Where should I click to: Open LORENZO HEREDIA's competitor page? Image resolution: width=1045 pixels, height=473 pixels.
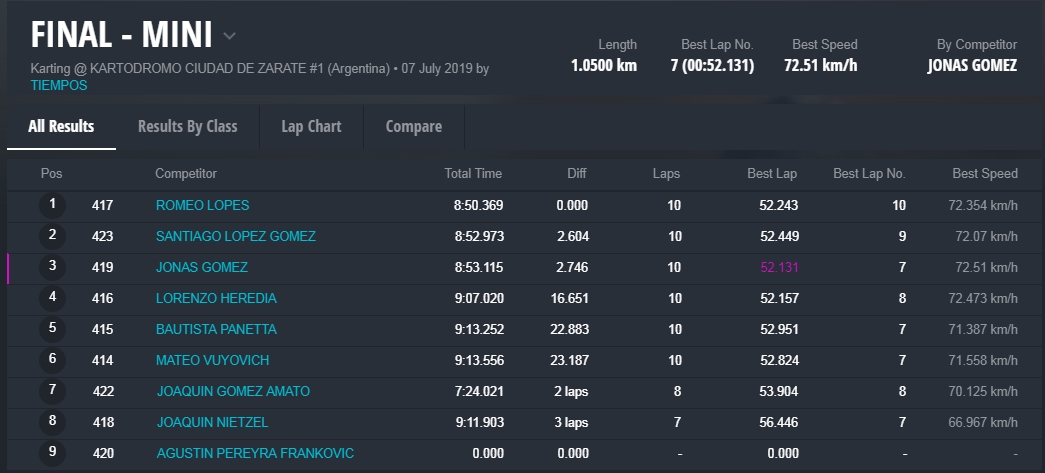click(216, 298)
